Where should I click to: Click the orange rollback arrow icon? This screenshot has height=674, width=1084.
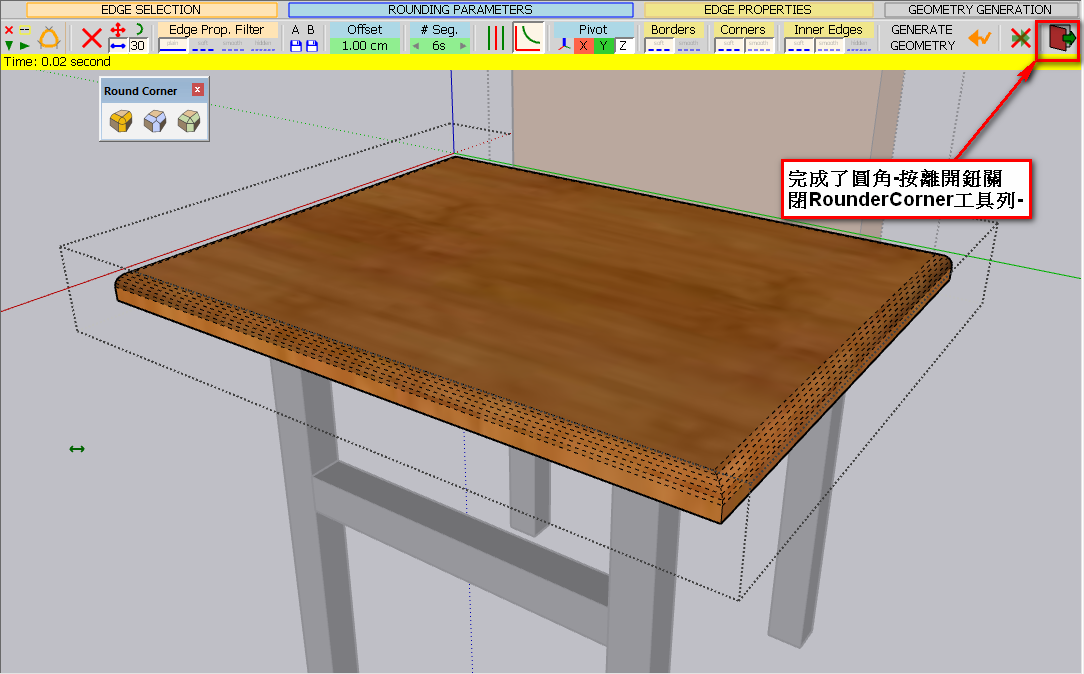click(980, 37)
